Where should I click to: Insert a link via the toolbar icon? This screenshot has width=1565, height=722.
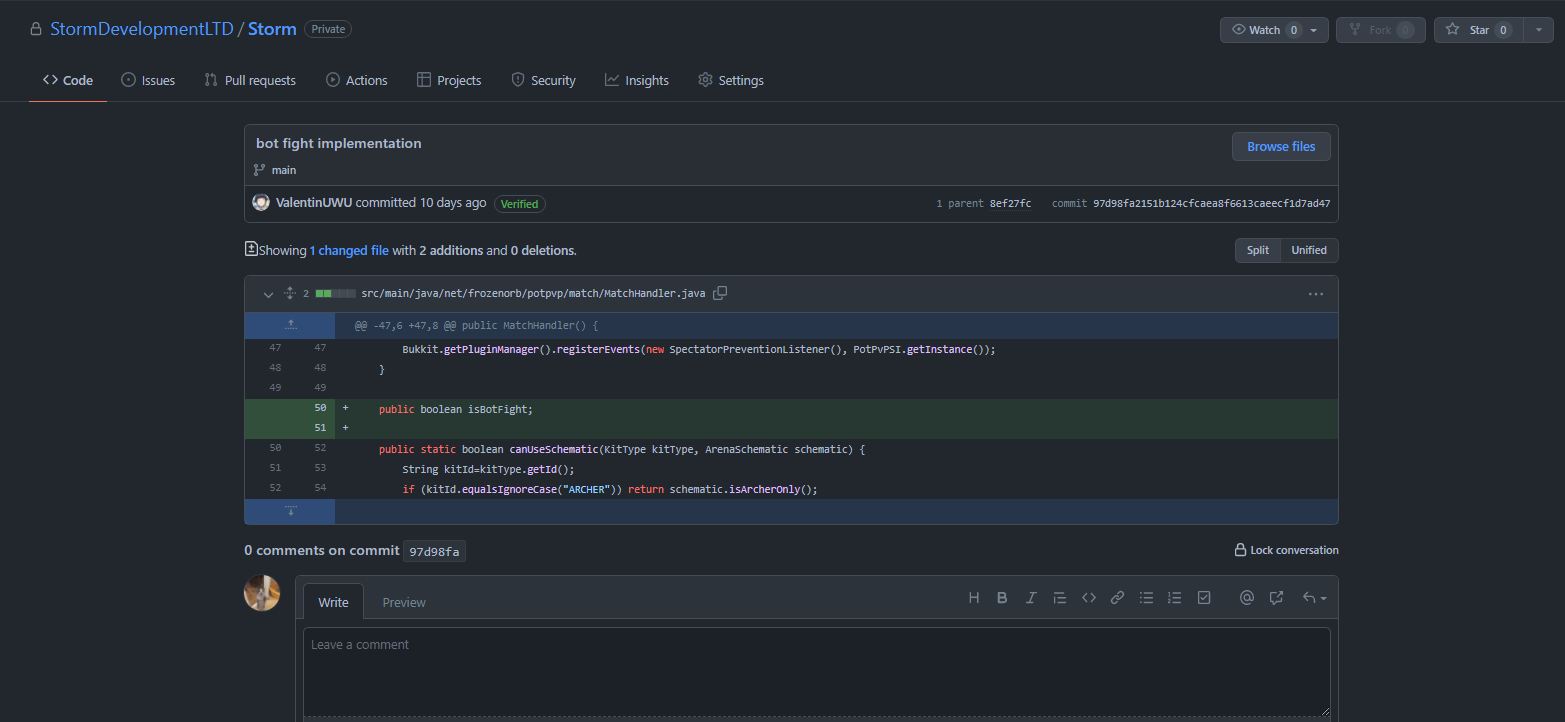tap(1118, 598)
